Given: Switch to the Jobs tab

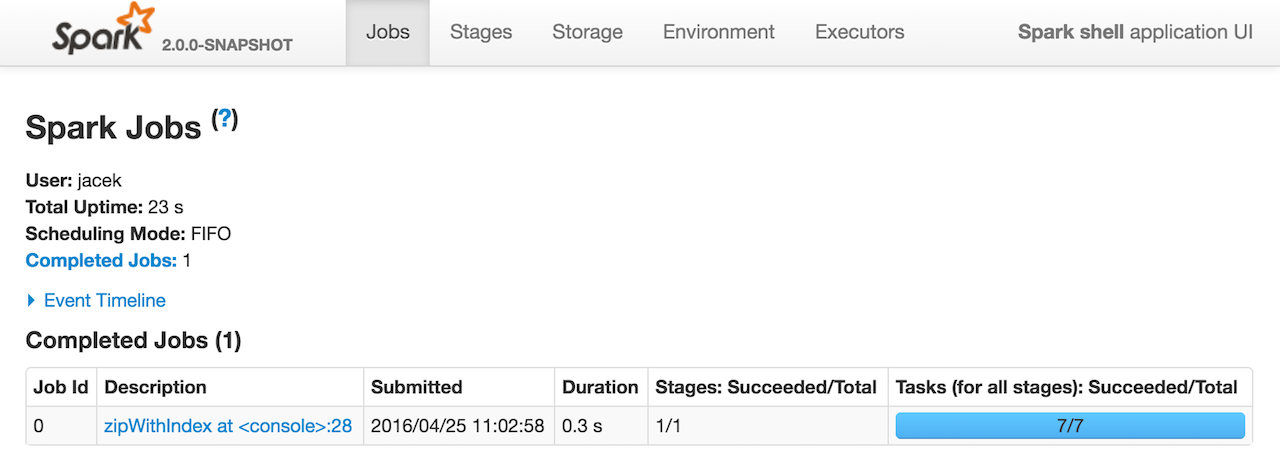Looking at the screenshot, I should (x=387, y=32).
